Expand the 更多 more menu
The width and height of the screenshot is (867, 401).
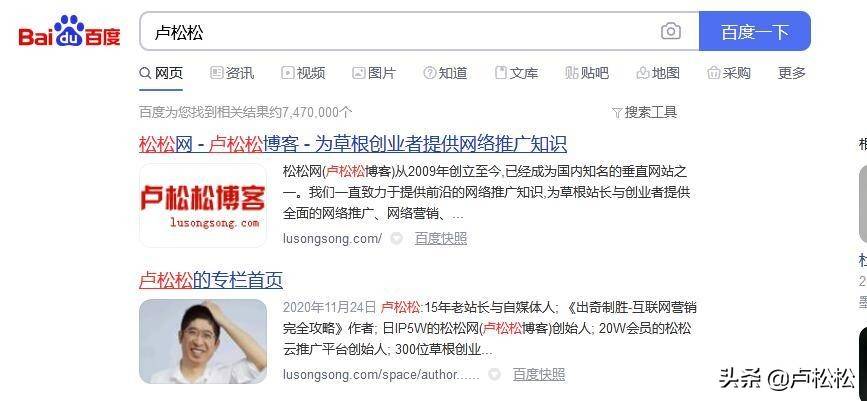792,72
